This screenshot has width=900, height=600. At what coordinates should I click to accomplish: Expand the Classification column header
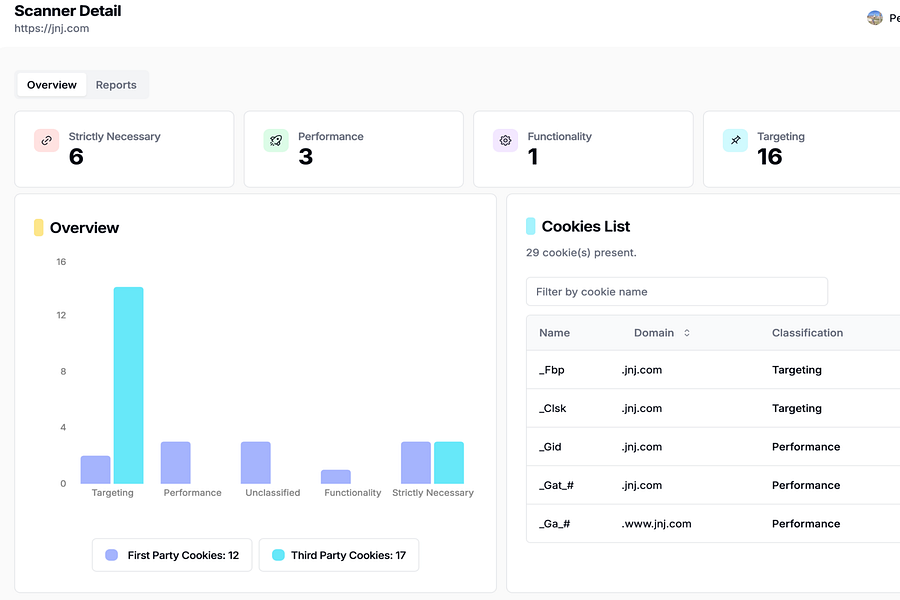pyautogui.click(x=807, y=332)
